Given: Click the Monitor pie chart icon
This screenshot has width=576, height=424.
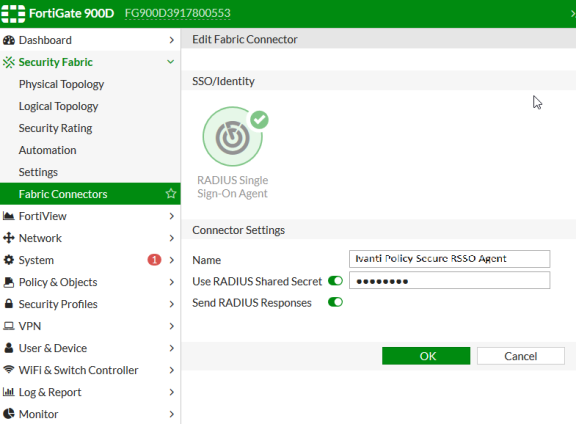Looking at the screenshot, I should click(x=9, y=414).
